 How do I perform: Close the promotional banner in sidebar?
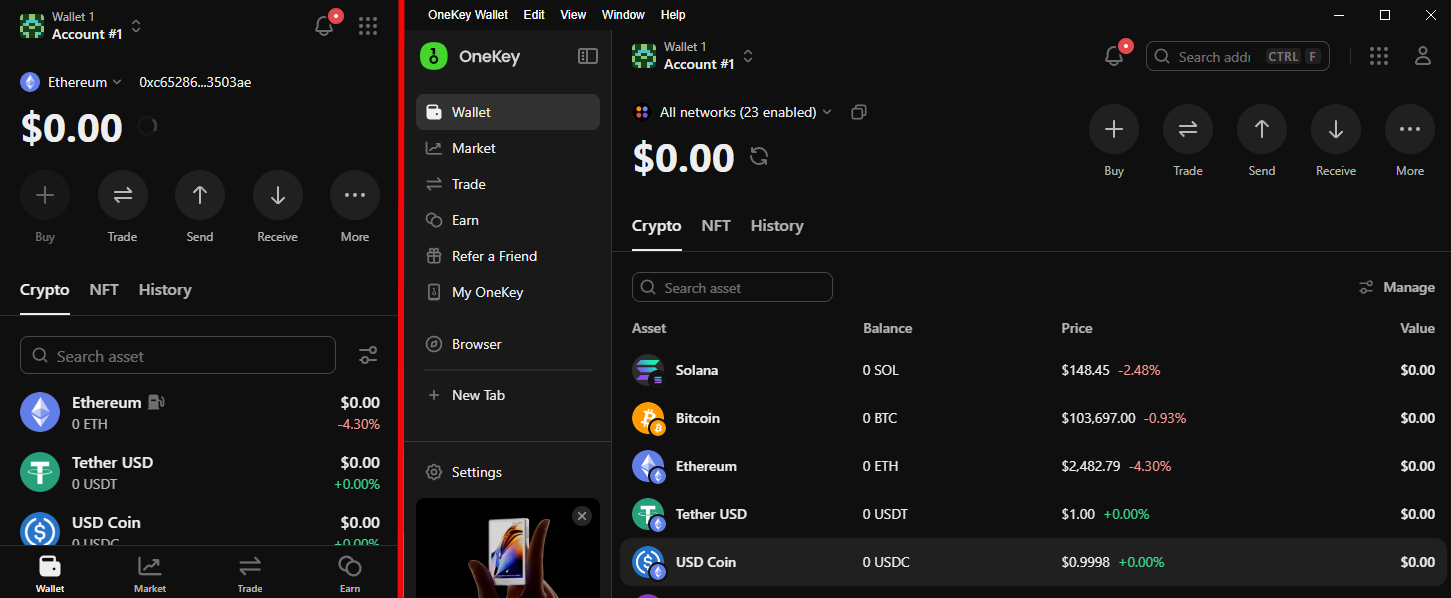click(x=582, y=516)
